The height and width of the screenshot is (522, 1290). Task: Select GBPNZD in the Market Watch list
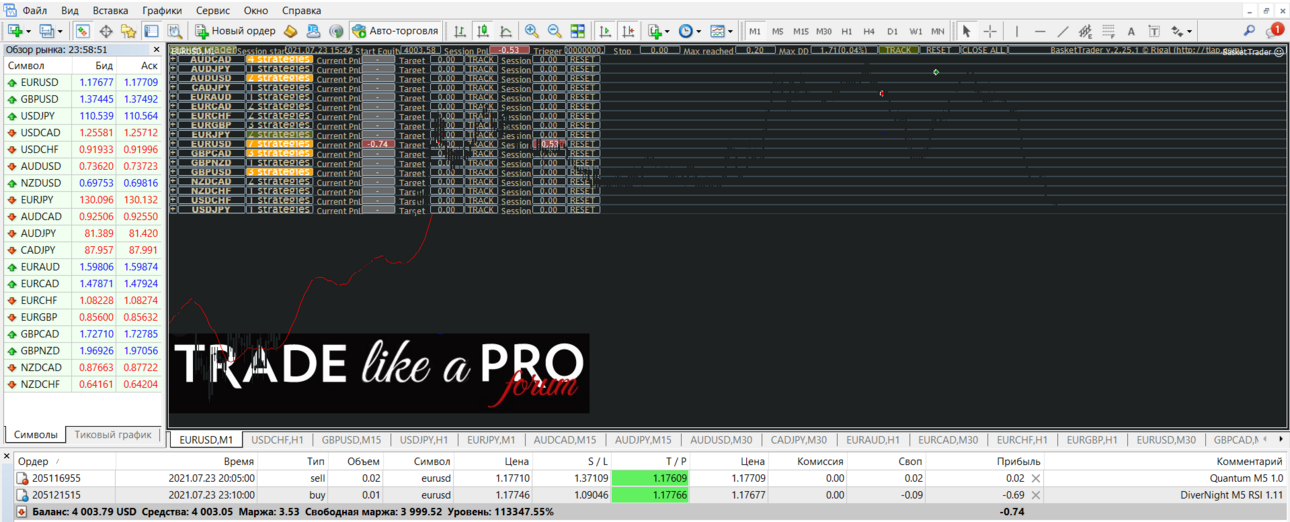point(82,351)
